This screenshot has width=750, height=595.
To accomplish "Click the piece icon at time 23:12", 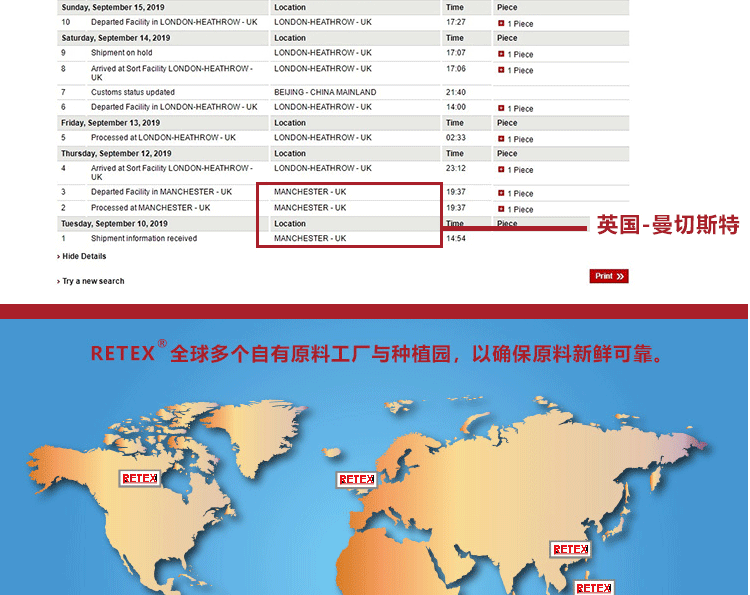I will (x=501, y=169).
